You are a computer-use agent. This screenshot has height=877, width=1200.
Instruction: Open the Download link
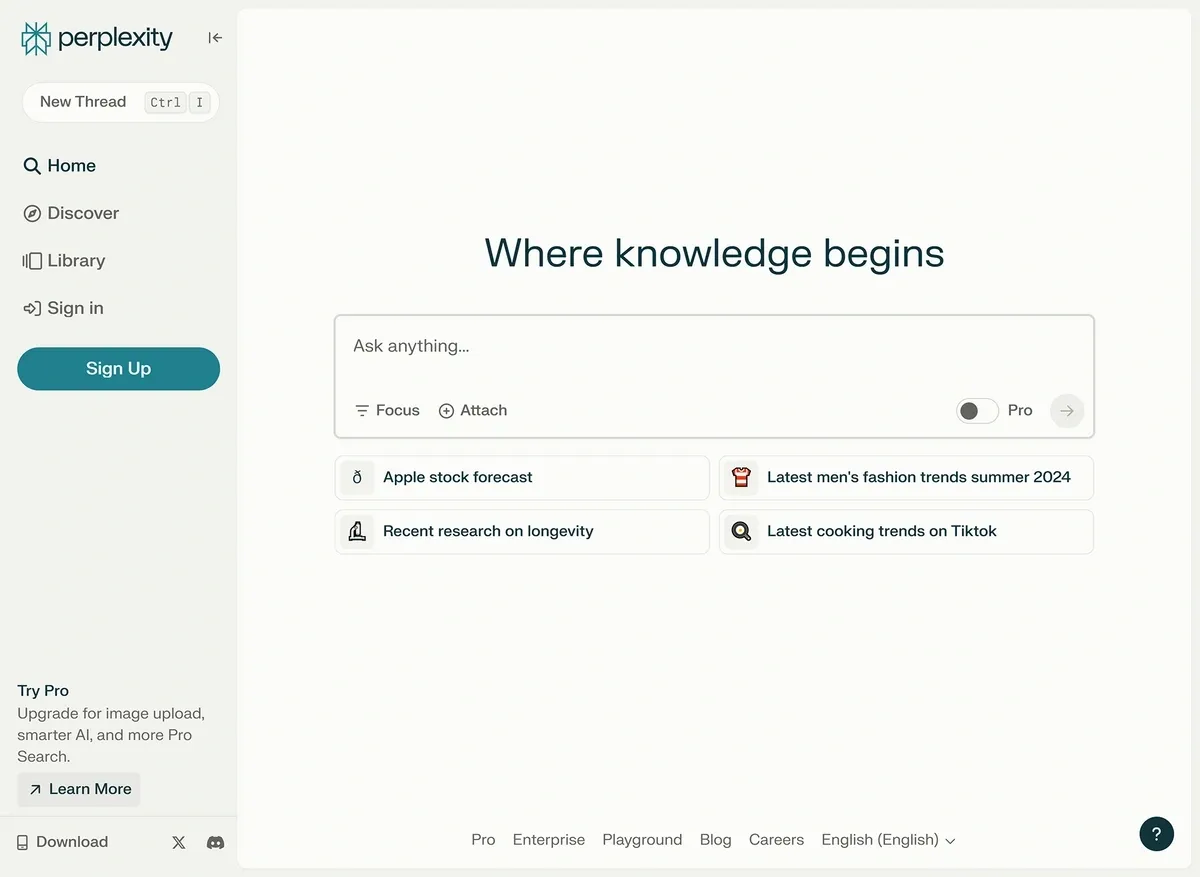pos(62,842)
